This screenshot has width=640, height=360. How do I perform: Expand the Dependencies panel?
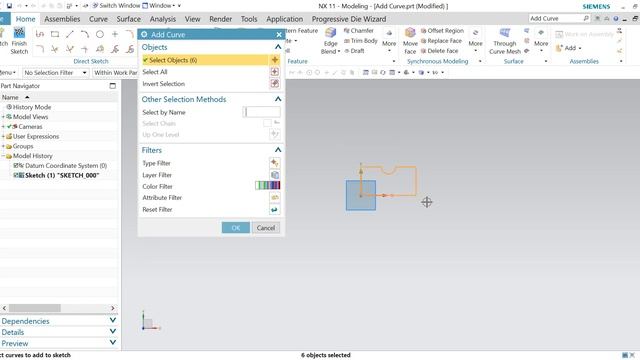tap(113, 321)
